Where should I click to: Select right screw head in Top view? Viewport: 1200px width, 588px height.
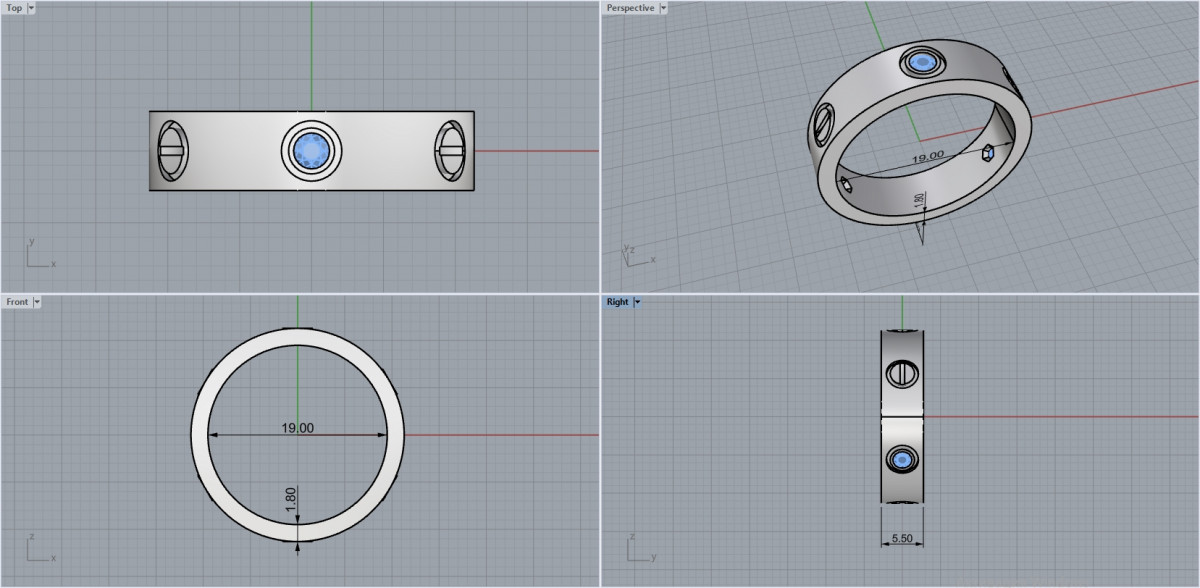451,152
